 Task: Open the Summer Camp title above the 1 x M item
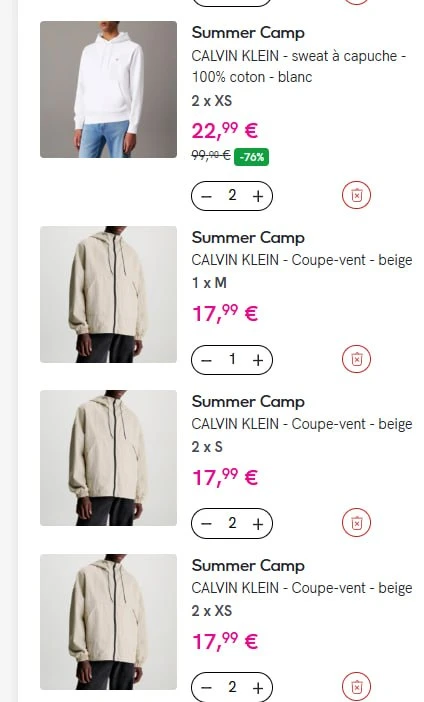248,237
